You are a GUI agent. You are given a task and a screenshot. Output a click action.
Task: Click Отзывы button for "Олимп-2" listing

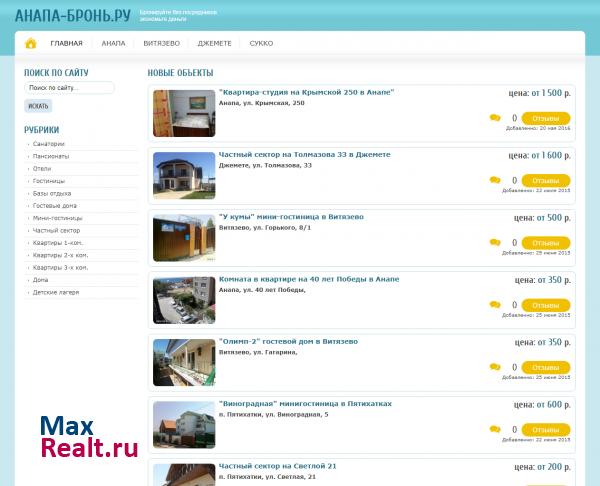[x=546, y=367]
